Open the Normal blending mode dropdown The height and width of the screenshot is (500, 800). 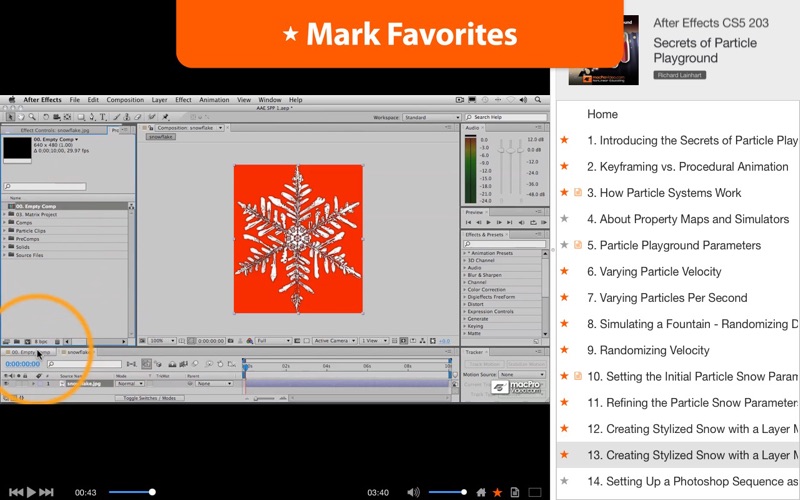130,383
